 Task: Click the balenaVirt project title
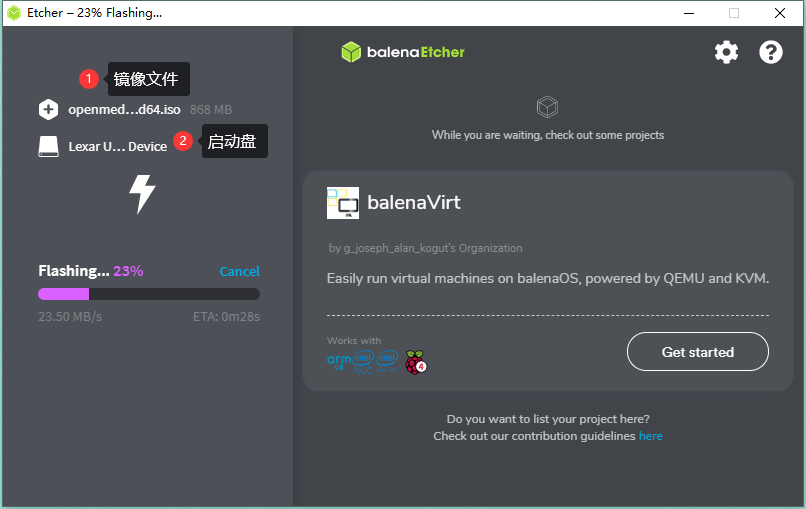point(414,203)
